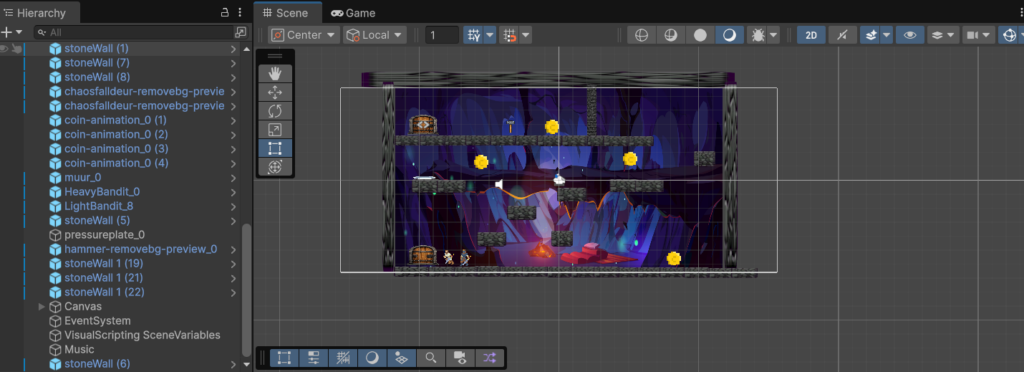Click the speaker audio gizmo in scene

[499, 185]
